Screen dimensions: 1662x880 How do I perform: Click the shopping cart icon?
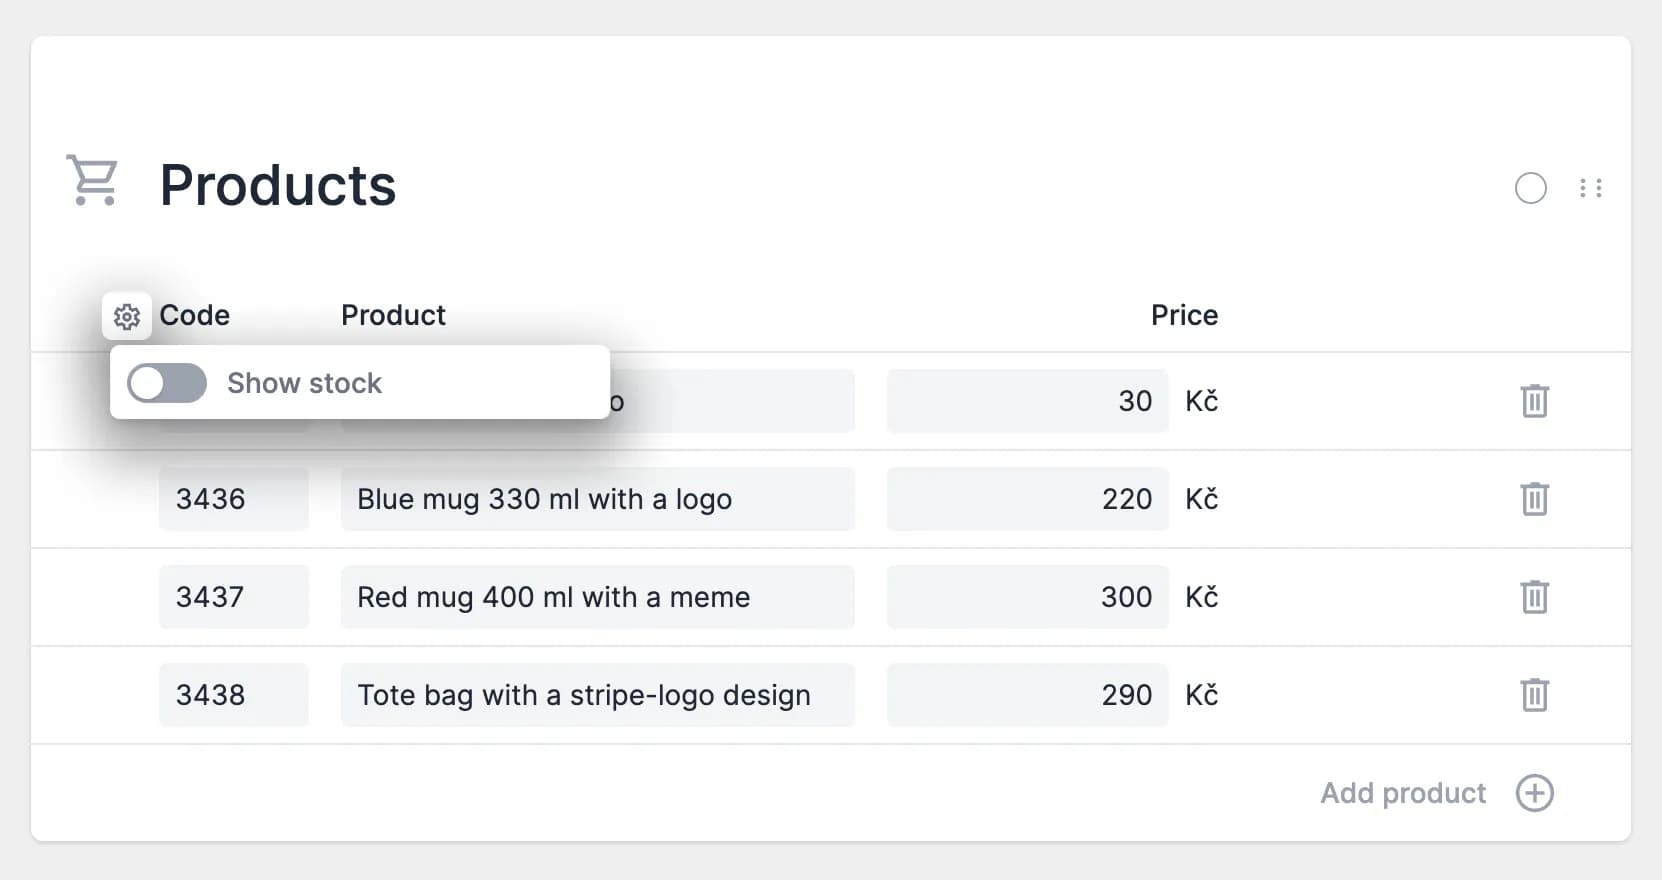pyautogui.click(x=92, y=181)
